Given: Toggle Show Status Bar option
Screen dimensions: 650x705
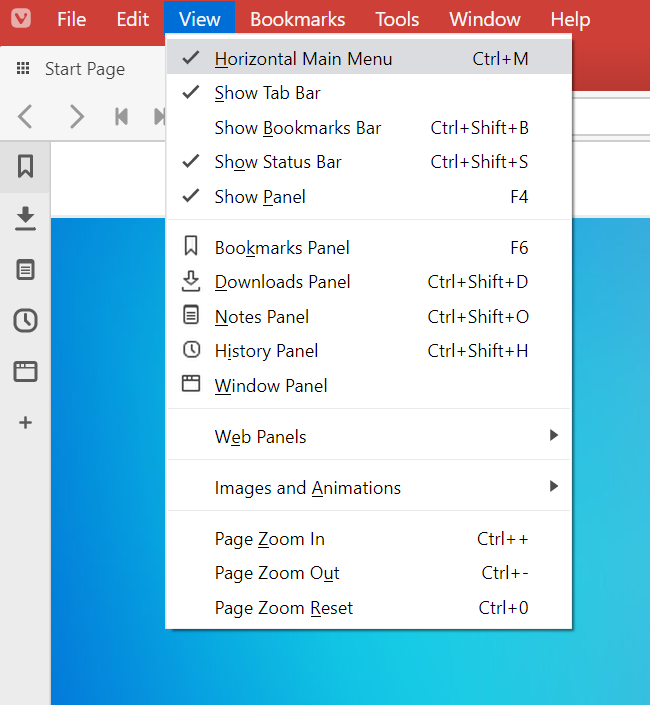Looking at the screenshot, I should pyautogui.click(x=369, y=162).
